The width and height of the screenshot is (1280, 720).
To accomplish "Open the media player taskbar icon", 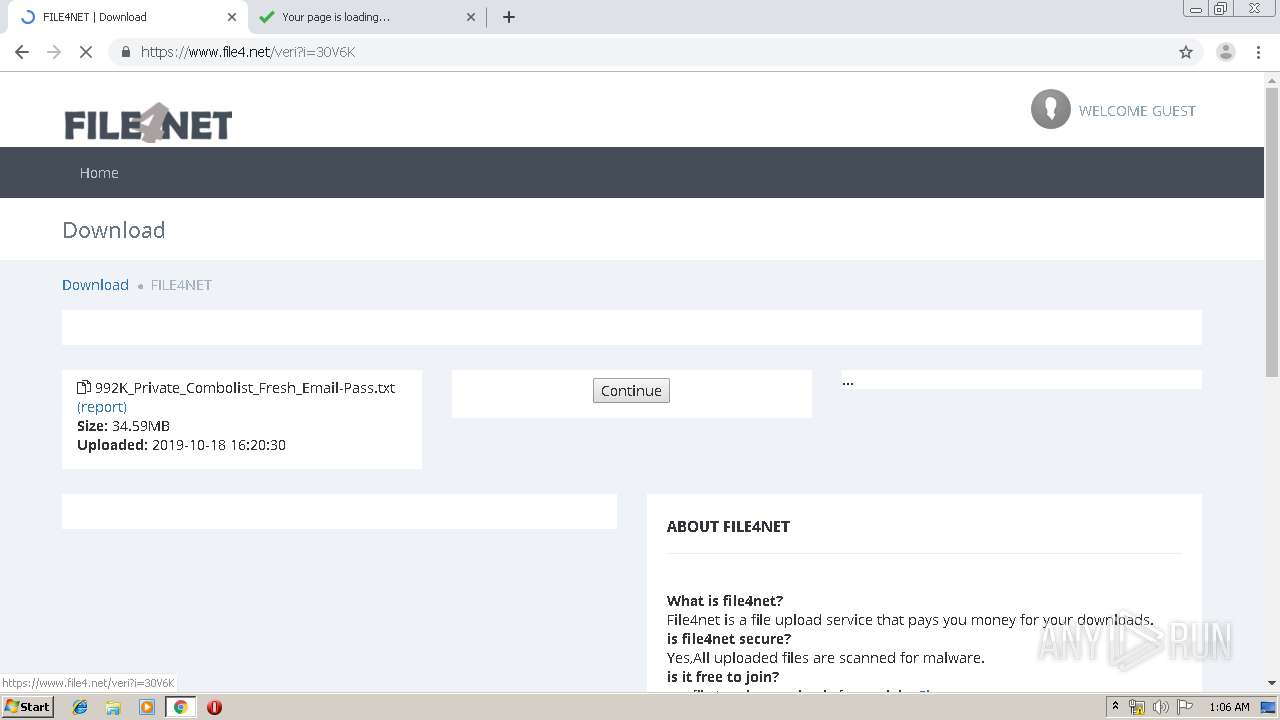I will [147, 707].
